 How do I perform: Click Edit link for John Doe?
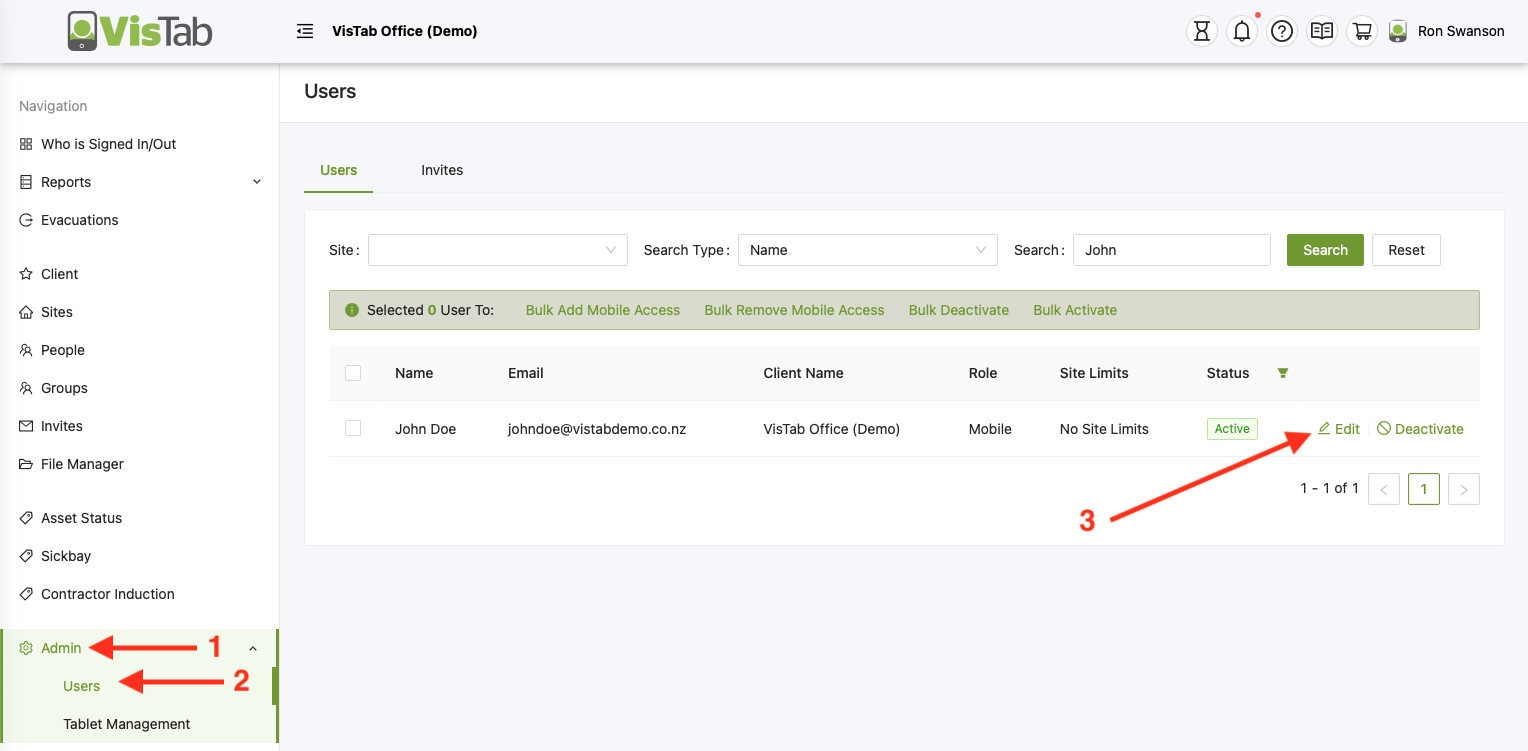pos(1339,429)
